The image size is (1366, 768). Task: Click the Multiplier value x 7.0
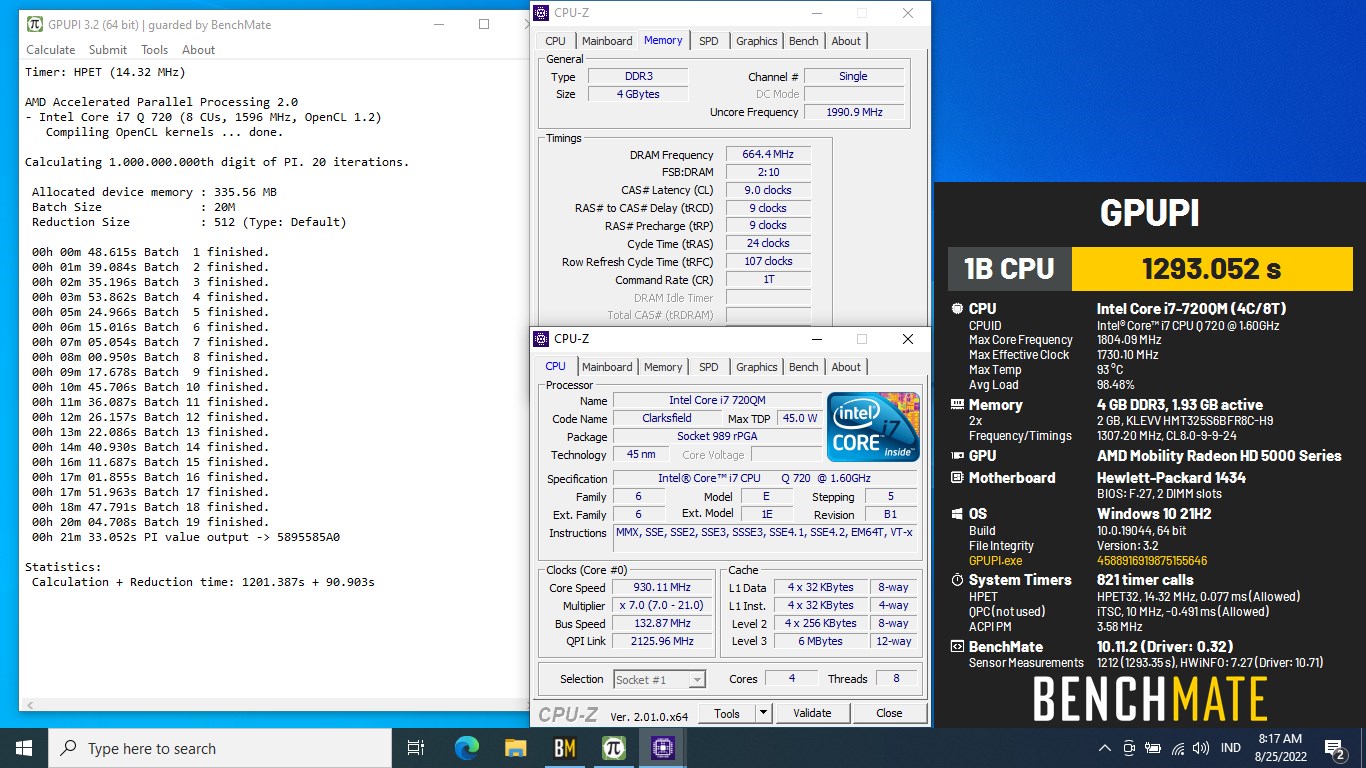662,606
